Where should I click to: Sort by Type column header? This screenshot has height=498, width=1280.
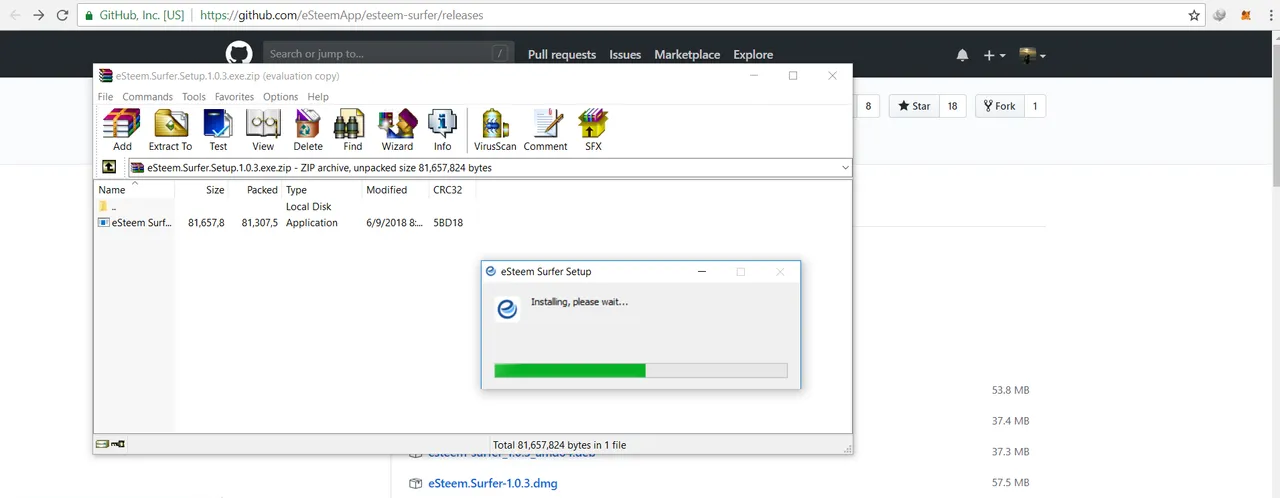click(x=322, y=190)
